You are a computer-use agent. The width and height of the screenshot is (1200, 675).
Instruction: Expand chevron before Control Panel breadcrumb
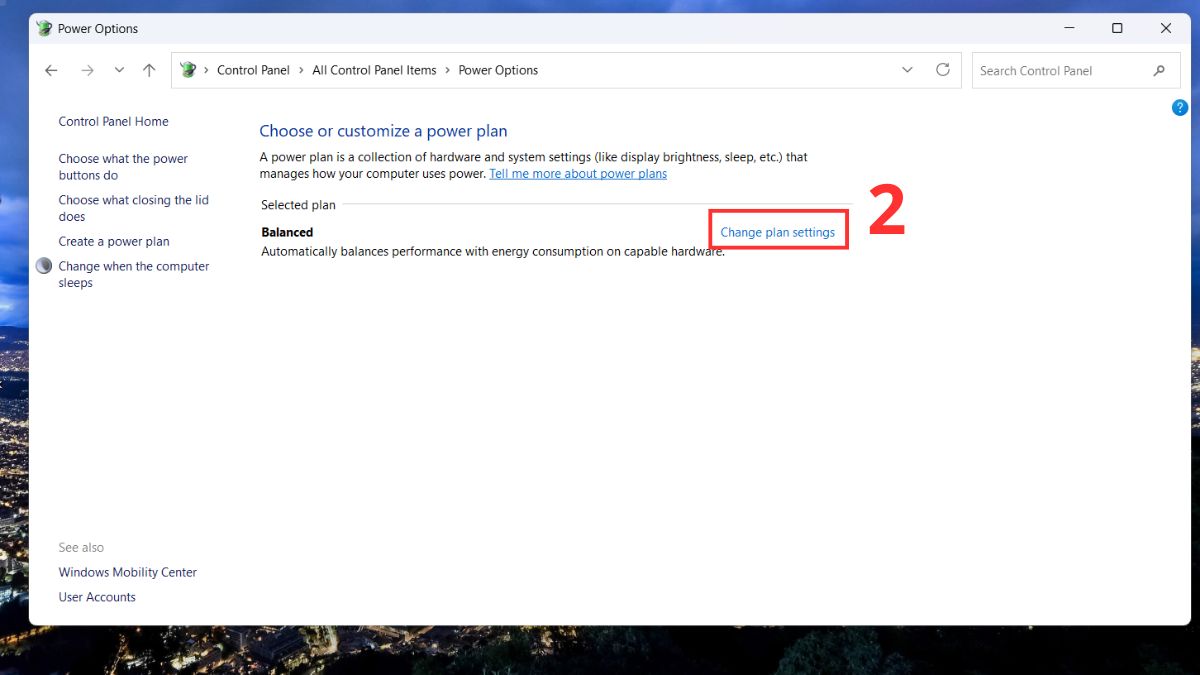click(206, 70)
